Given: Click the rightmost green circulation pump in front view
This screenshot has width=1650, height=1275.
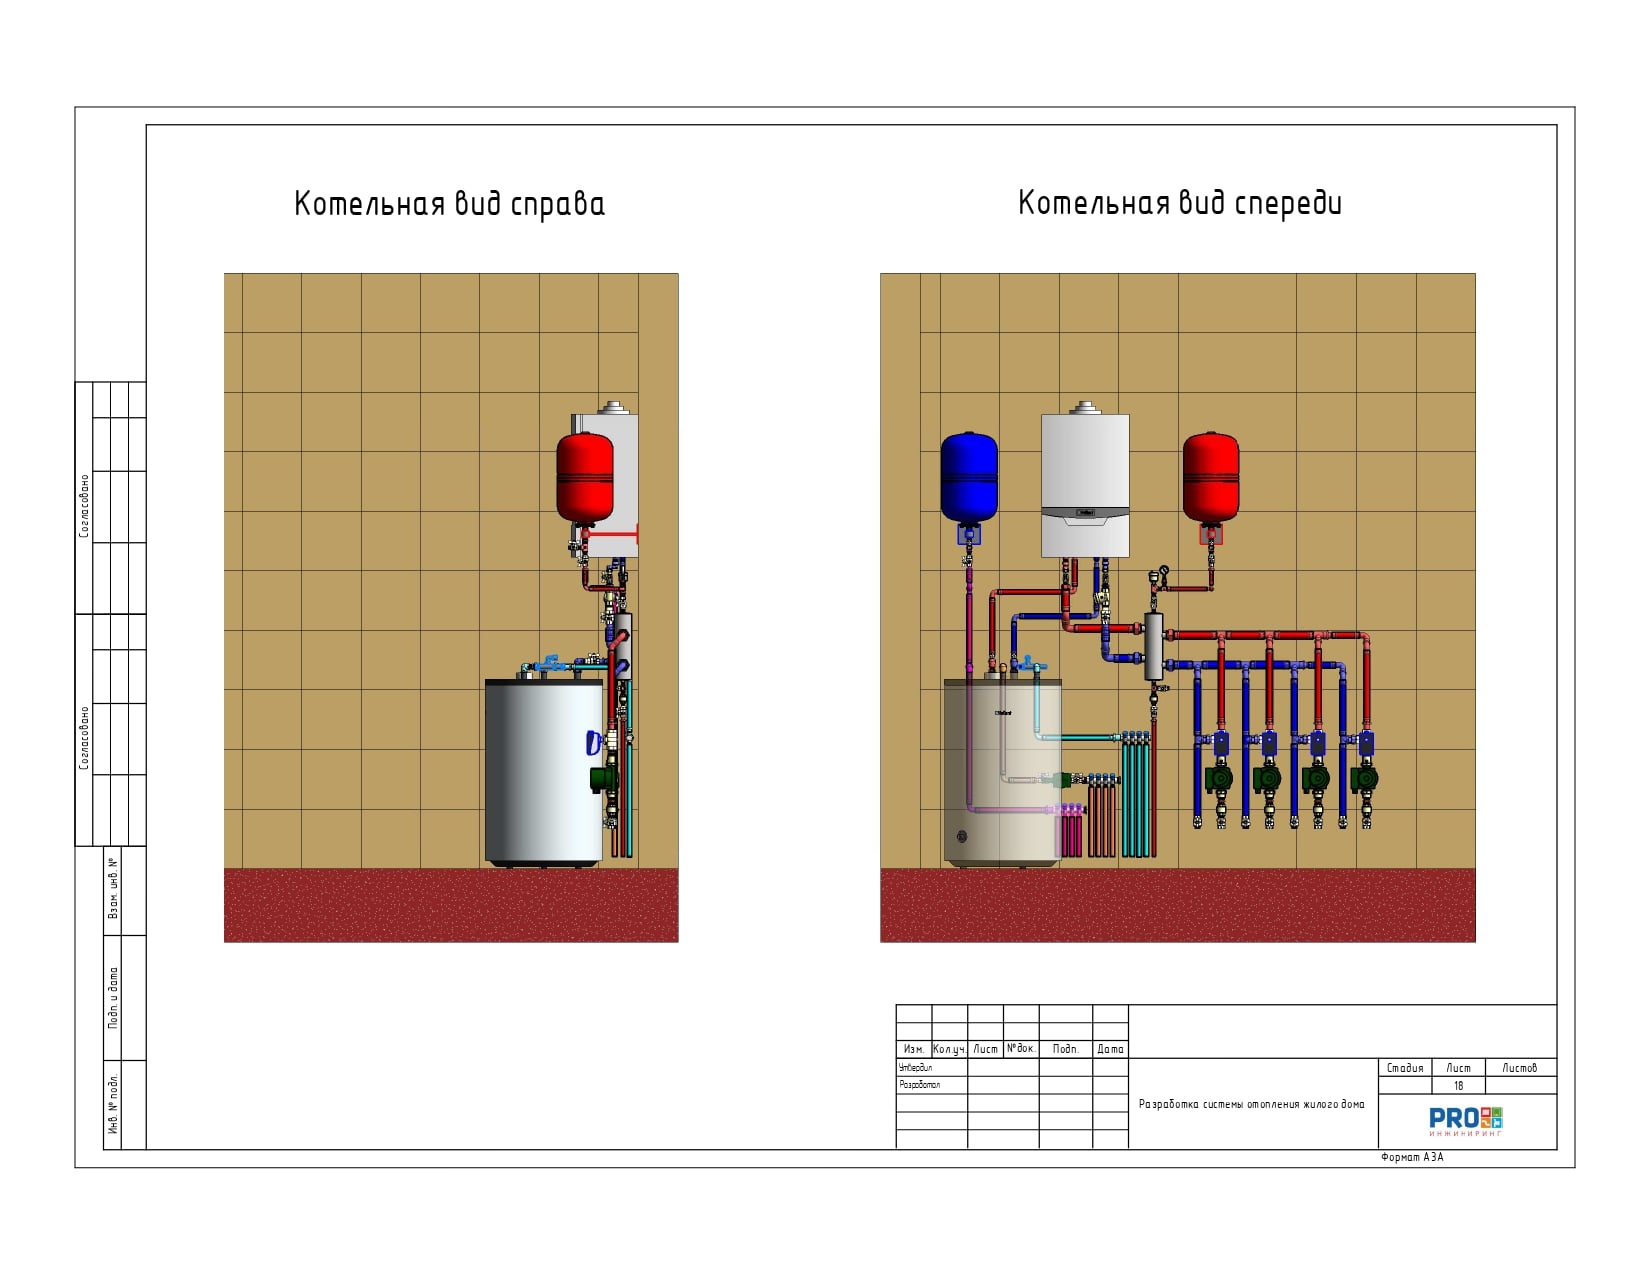Looking at the screenshot, I should click(x=1364, y=777).
